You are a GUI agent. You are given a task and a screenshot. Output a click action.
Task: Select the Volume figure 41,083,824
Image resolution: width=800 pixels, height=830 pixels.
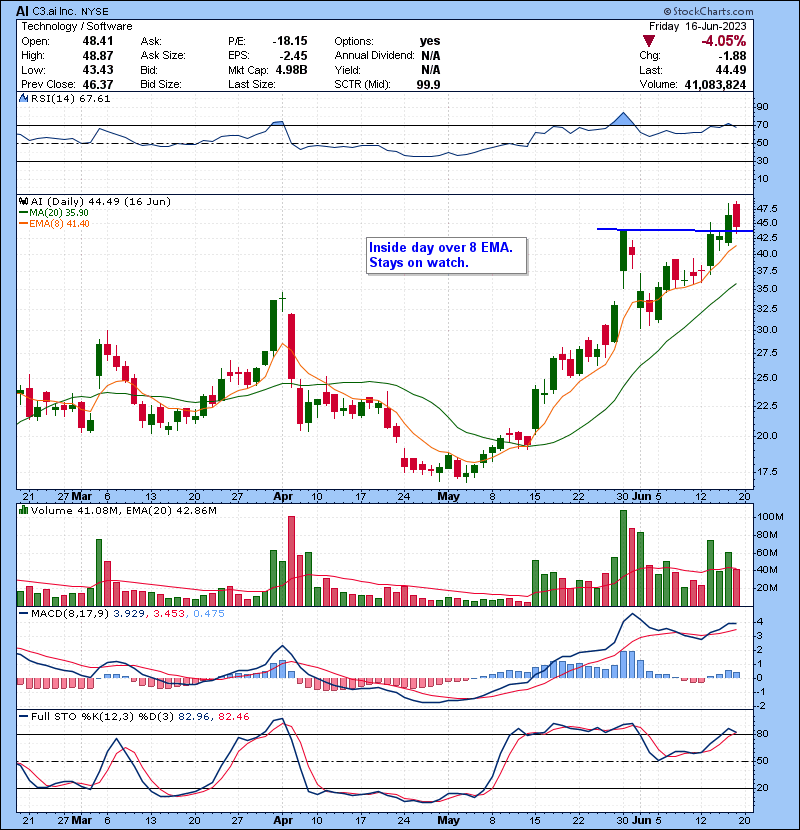[715, 84]
